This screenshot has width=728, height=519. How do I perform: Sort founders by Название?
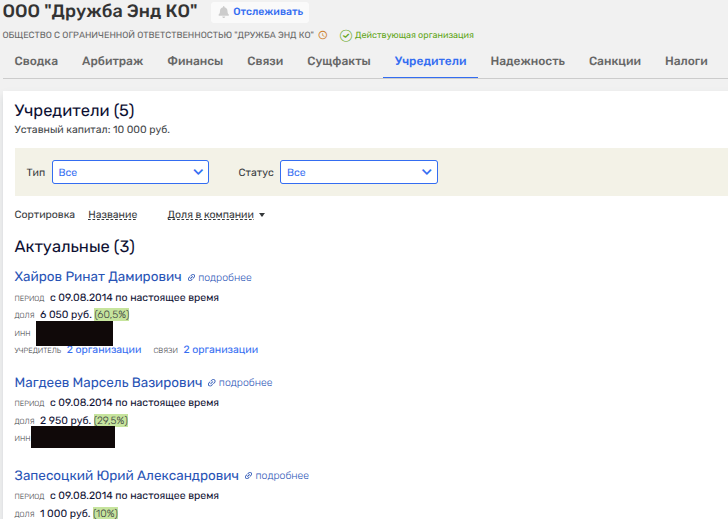pos(112,214)
